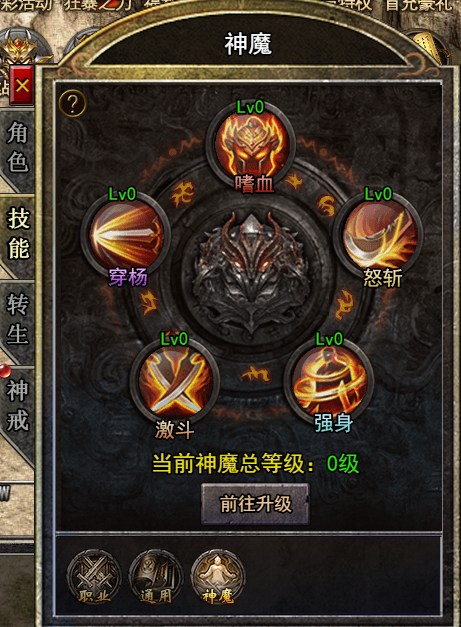Switch to the 通用 skill category
461x627 pixels.
tap(156, 576)
